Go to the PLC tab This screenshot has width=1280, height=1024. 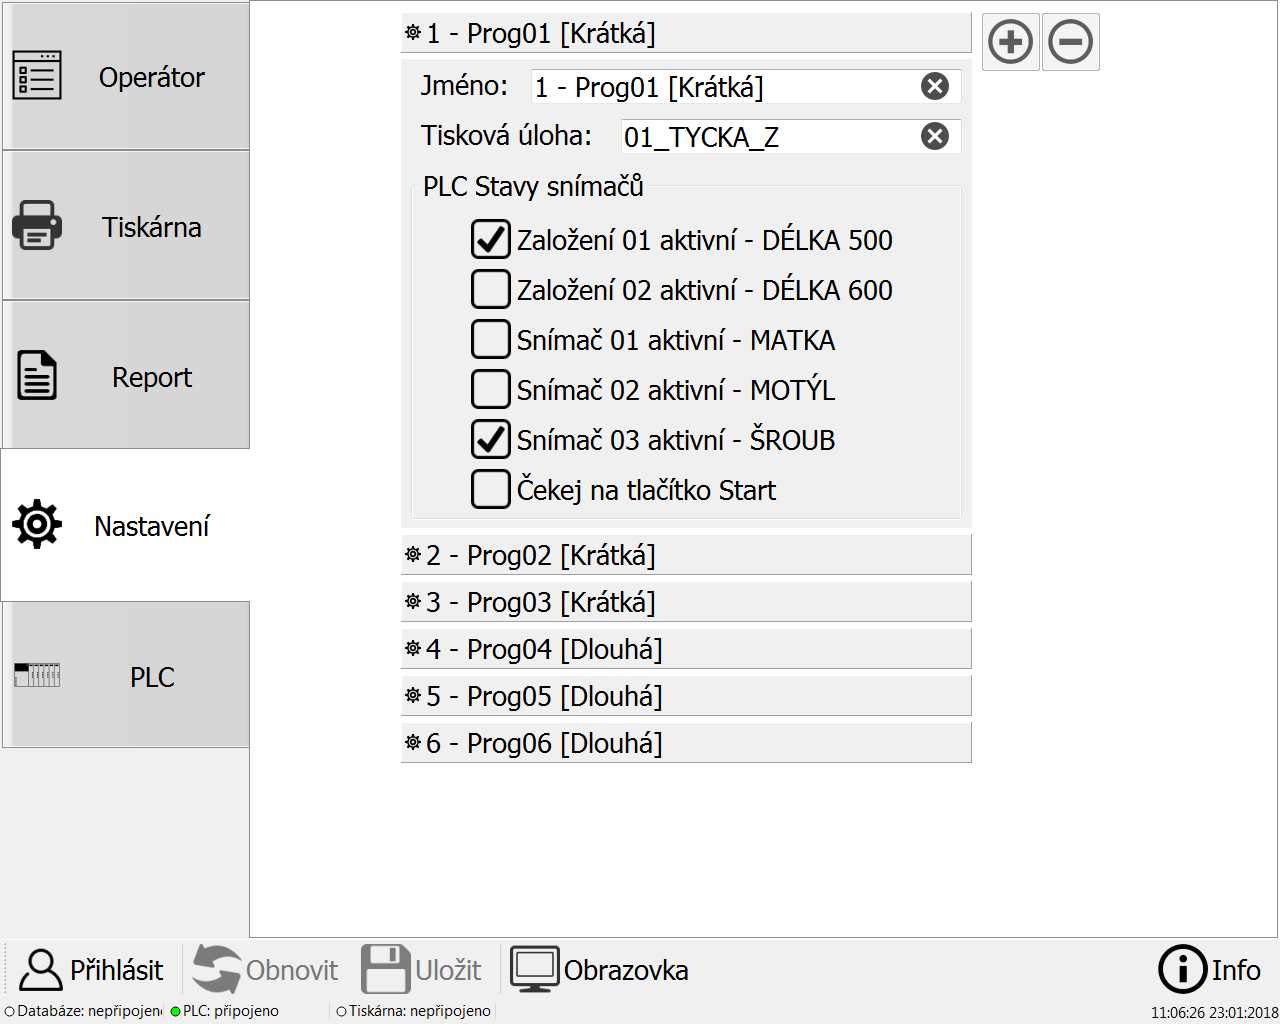pos(125,676)
